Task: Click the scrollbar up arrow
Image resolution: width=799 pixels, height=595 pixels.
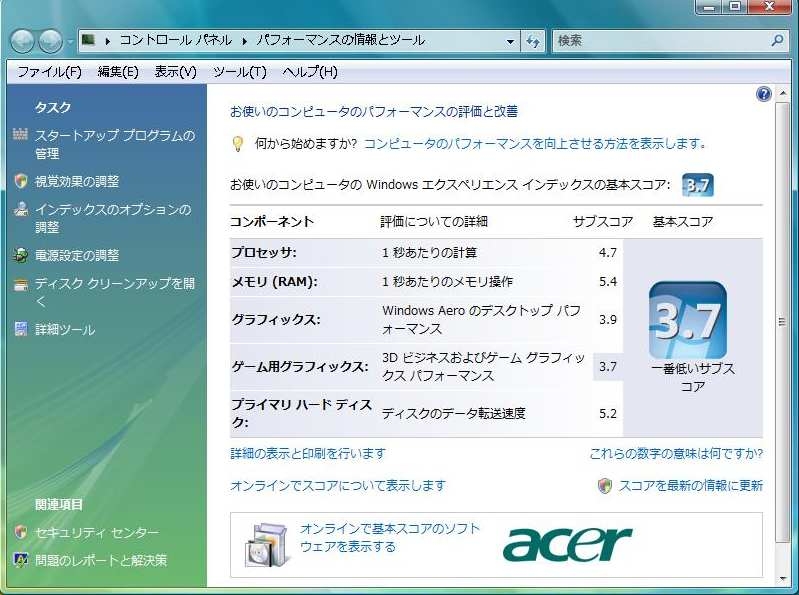Action: pyautogui.click(x=782, y=93)
